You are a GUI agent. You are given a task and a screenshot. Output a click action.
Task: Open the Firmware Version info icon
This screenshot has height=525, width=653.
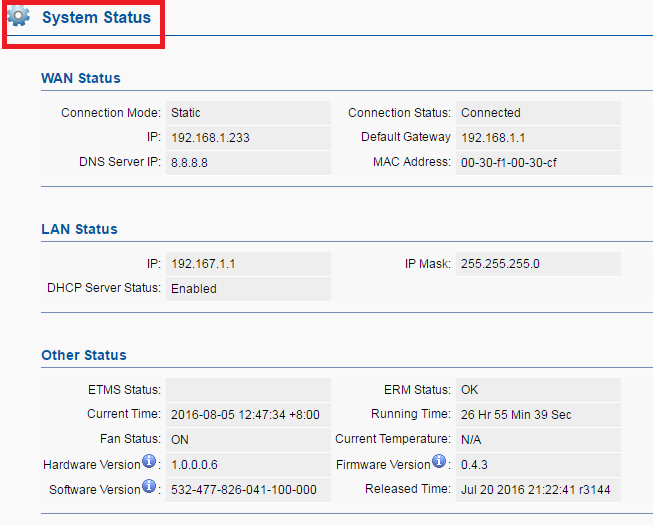tap(439, 461)
